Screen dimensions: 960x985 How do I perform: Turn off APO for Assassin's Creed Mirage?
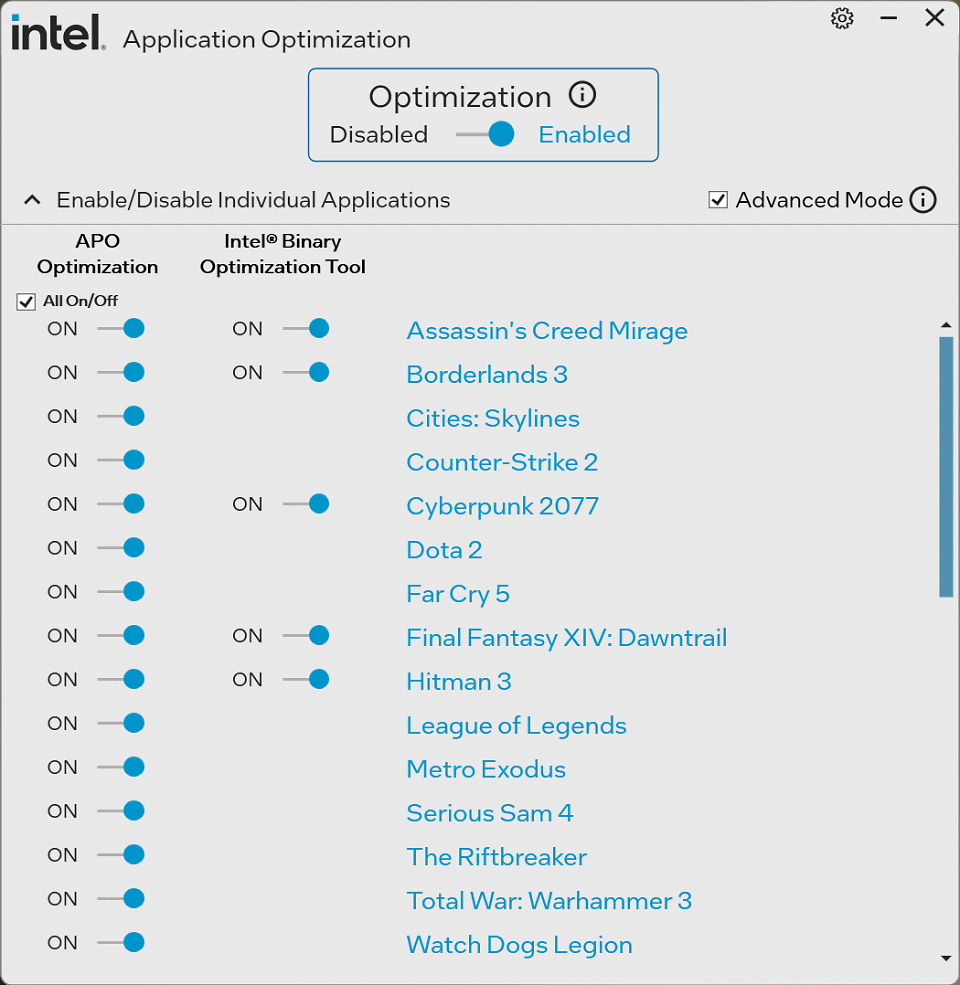(x=121, y=329)
